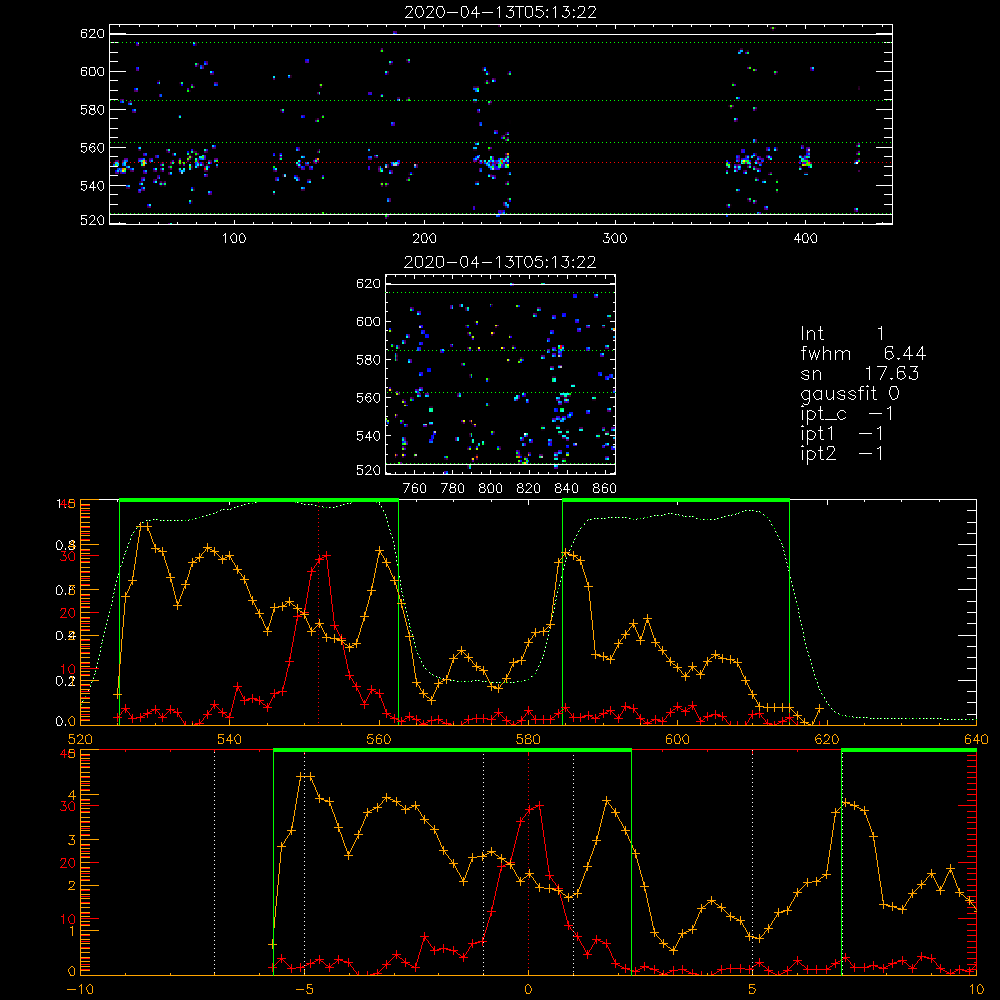
Task: Click the 580 x-axis label of profile plot
Action: (528, 739)
